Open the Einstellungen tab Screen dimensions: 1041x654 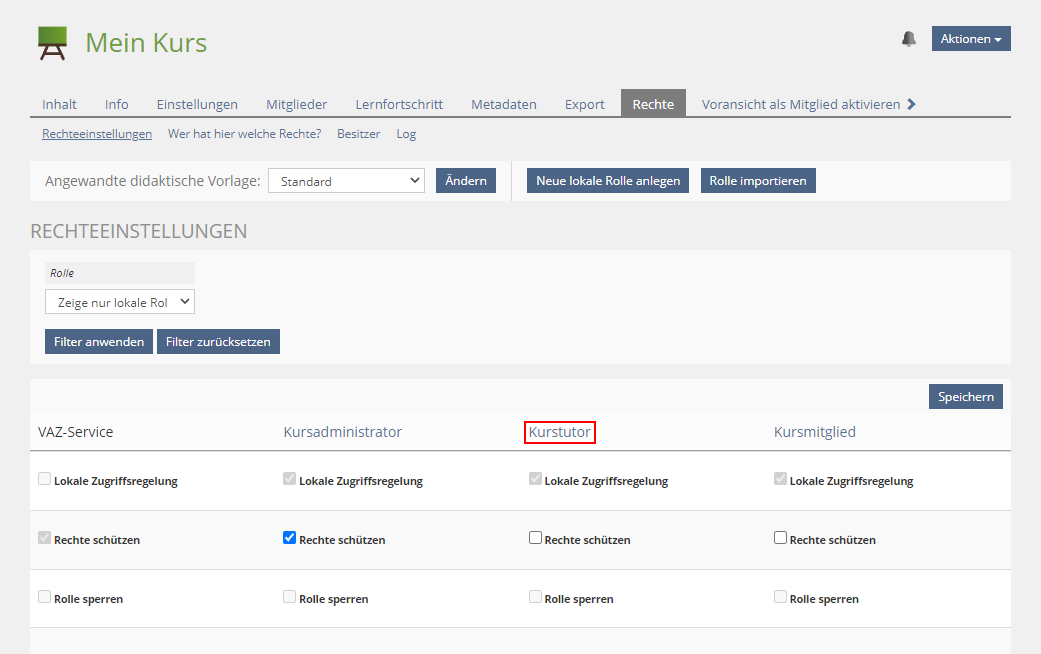(197, 104)
